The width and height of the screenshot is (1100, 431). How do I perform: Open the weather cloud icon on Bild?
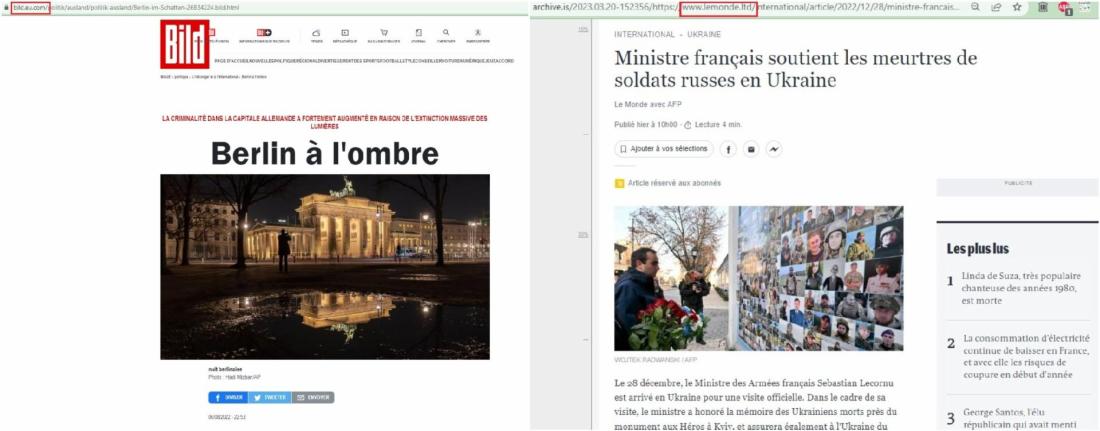point(316,35)
